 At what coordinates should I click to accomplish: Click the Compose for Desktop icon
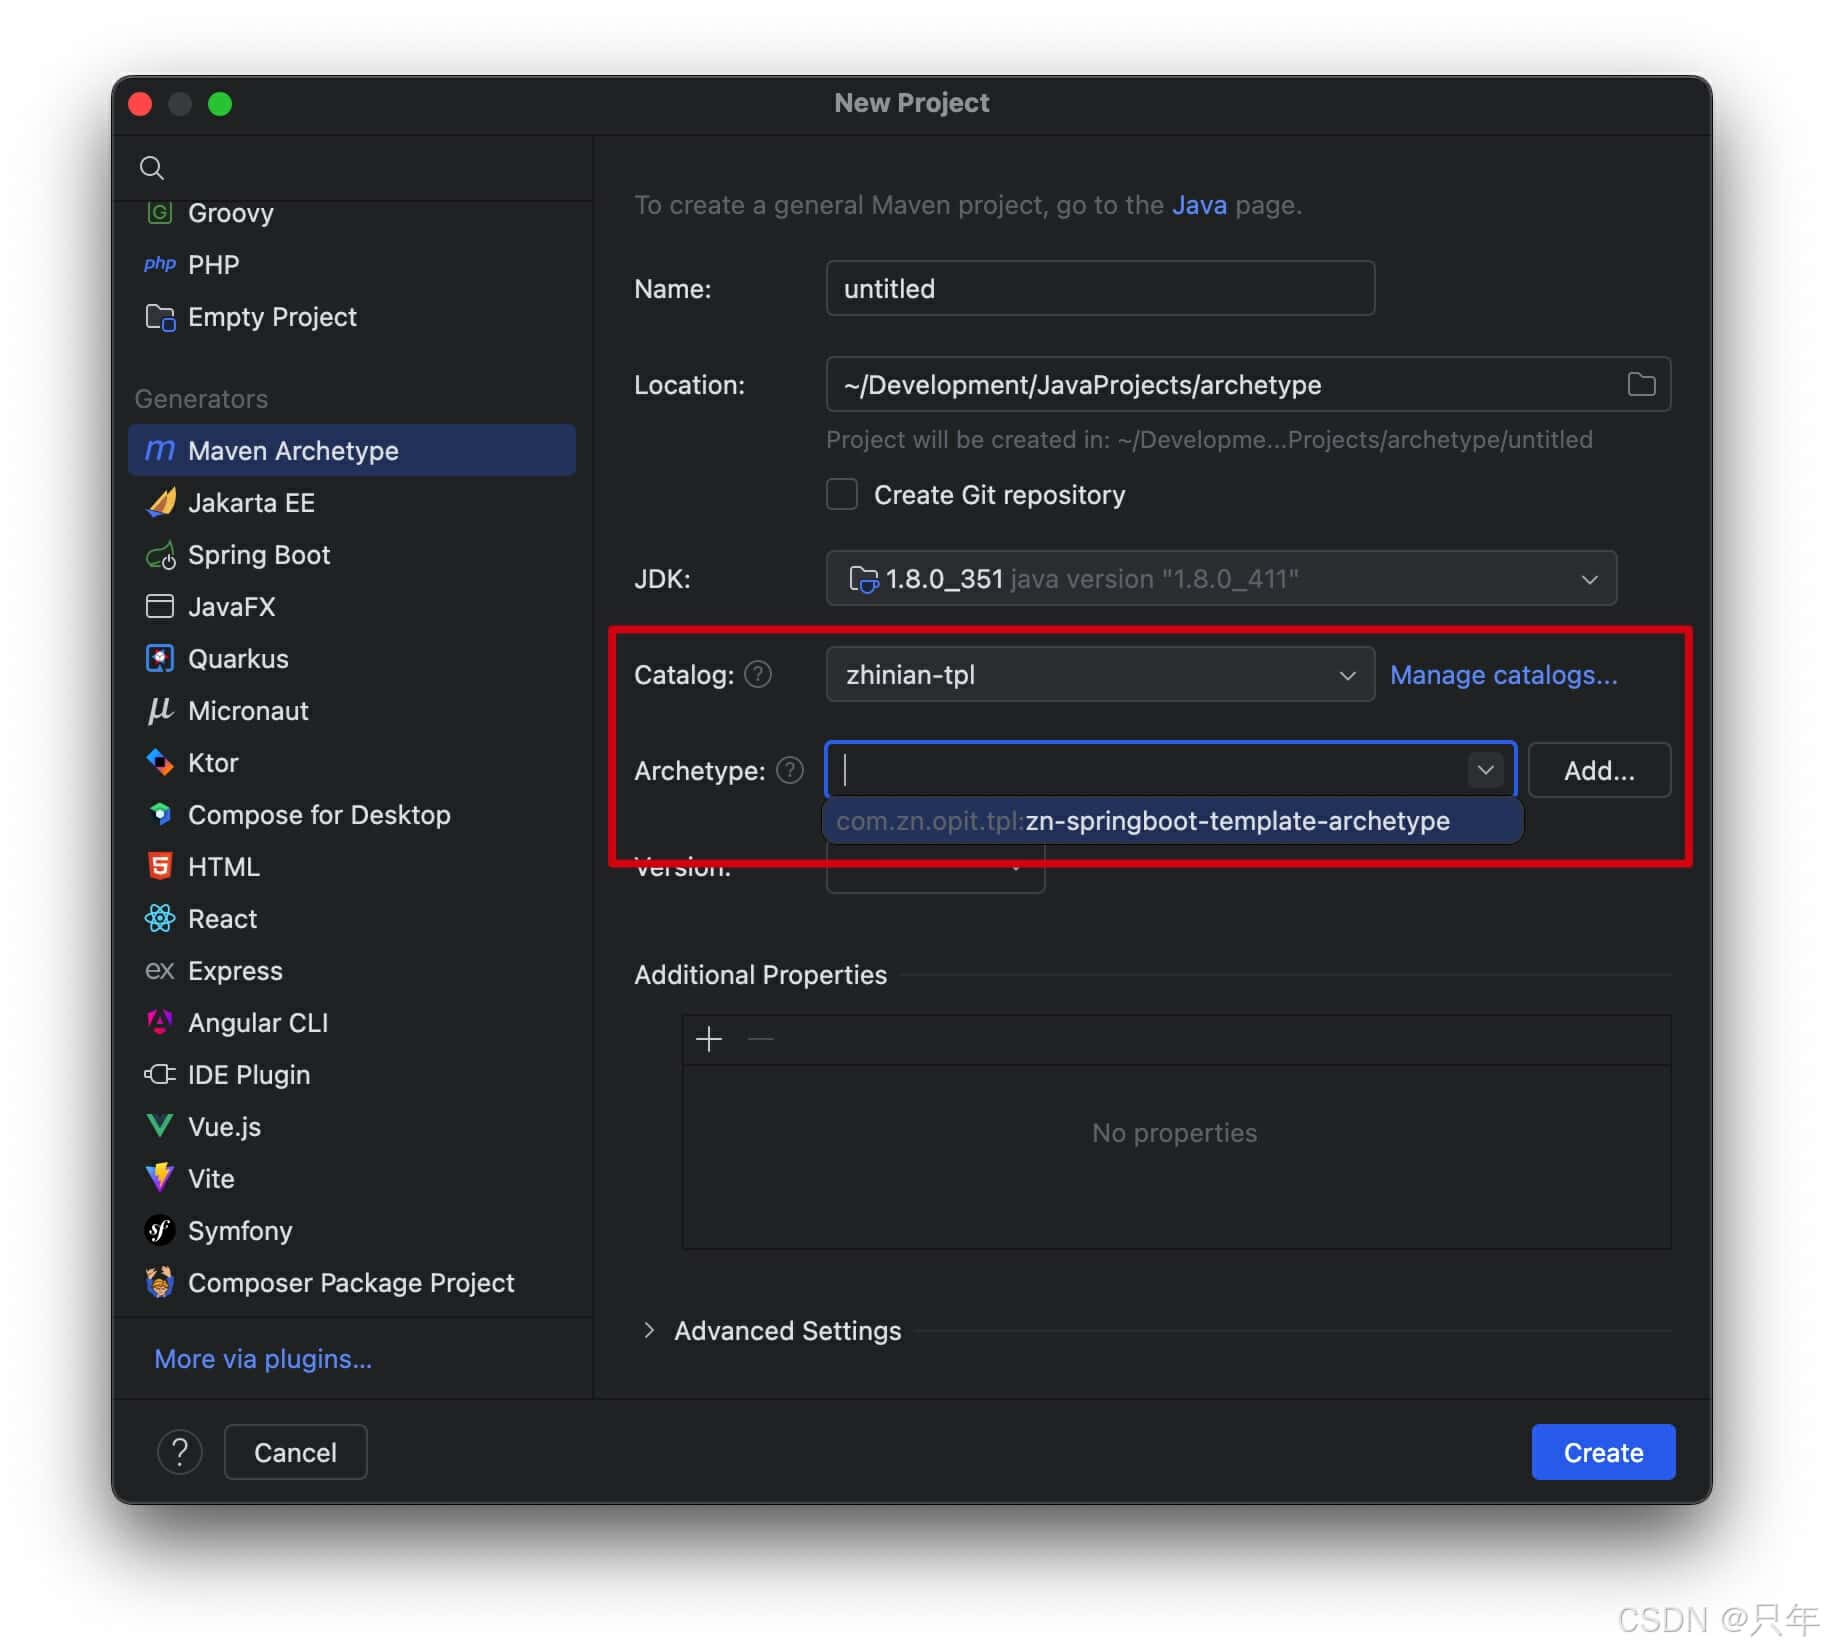pyautogui.click(x=159, y=814)
